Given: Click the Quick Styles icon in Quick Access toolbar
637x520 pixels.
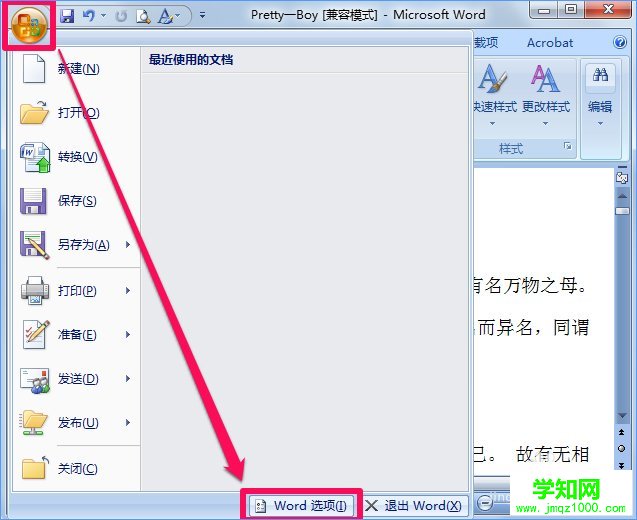Looking at the screenshot, I should pos(165,16).
